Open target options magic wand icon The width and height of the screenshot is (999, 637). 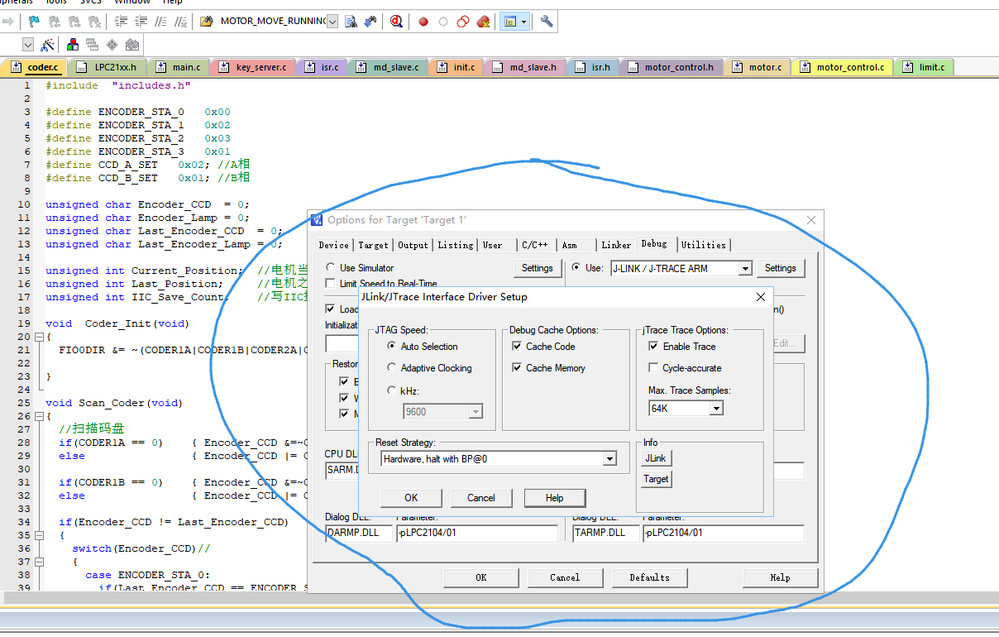pyautogui.click(x=47, y=45)
